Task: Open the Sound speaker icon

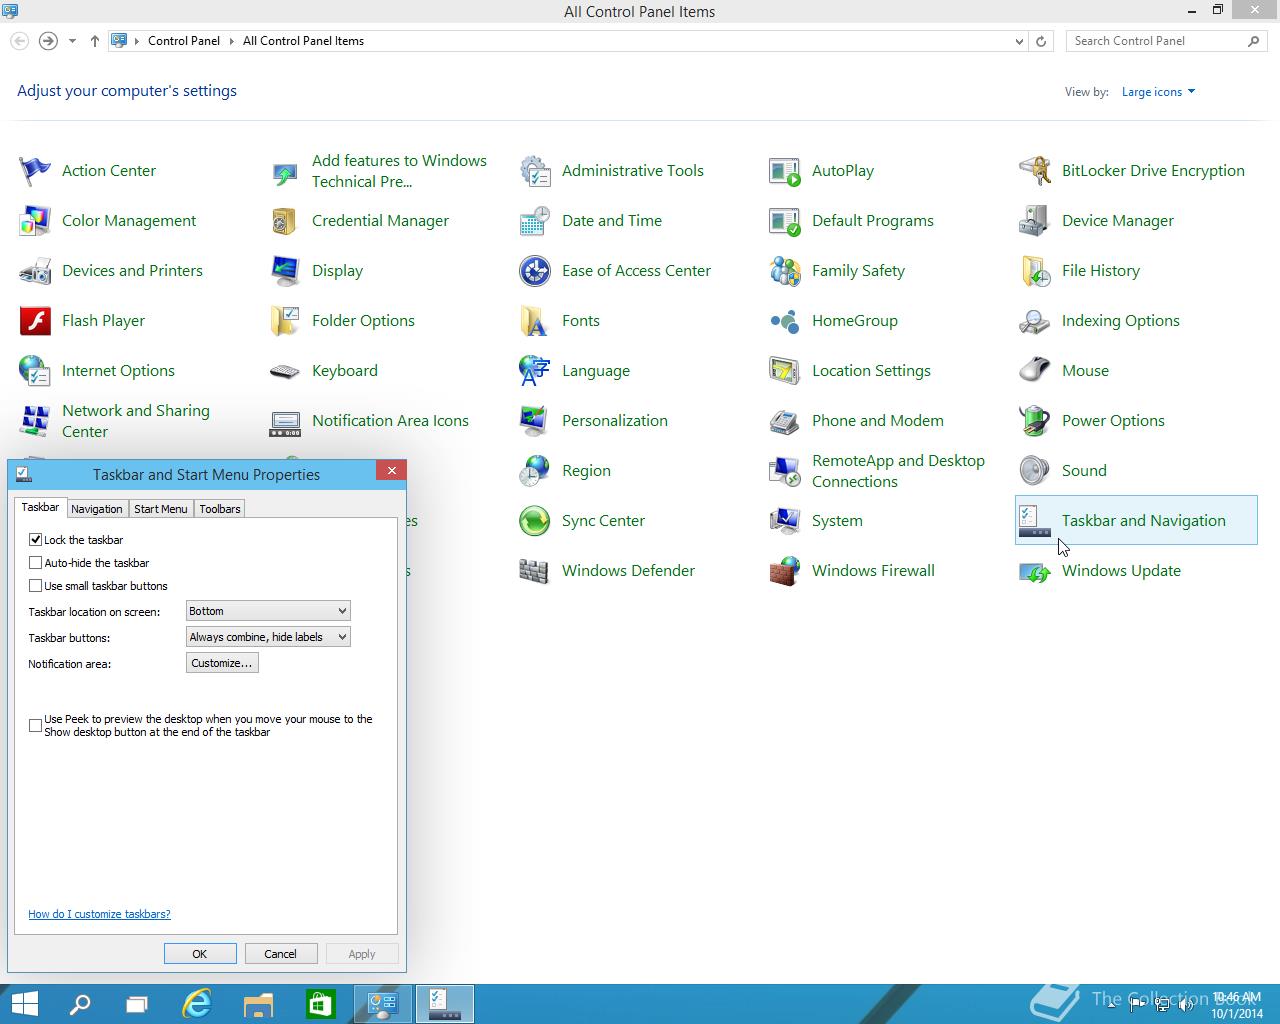Action: tap(1035, 471)
